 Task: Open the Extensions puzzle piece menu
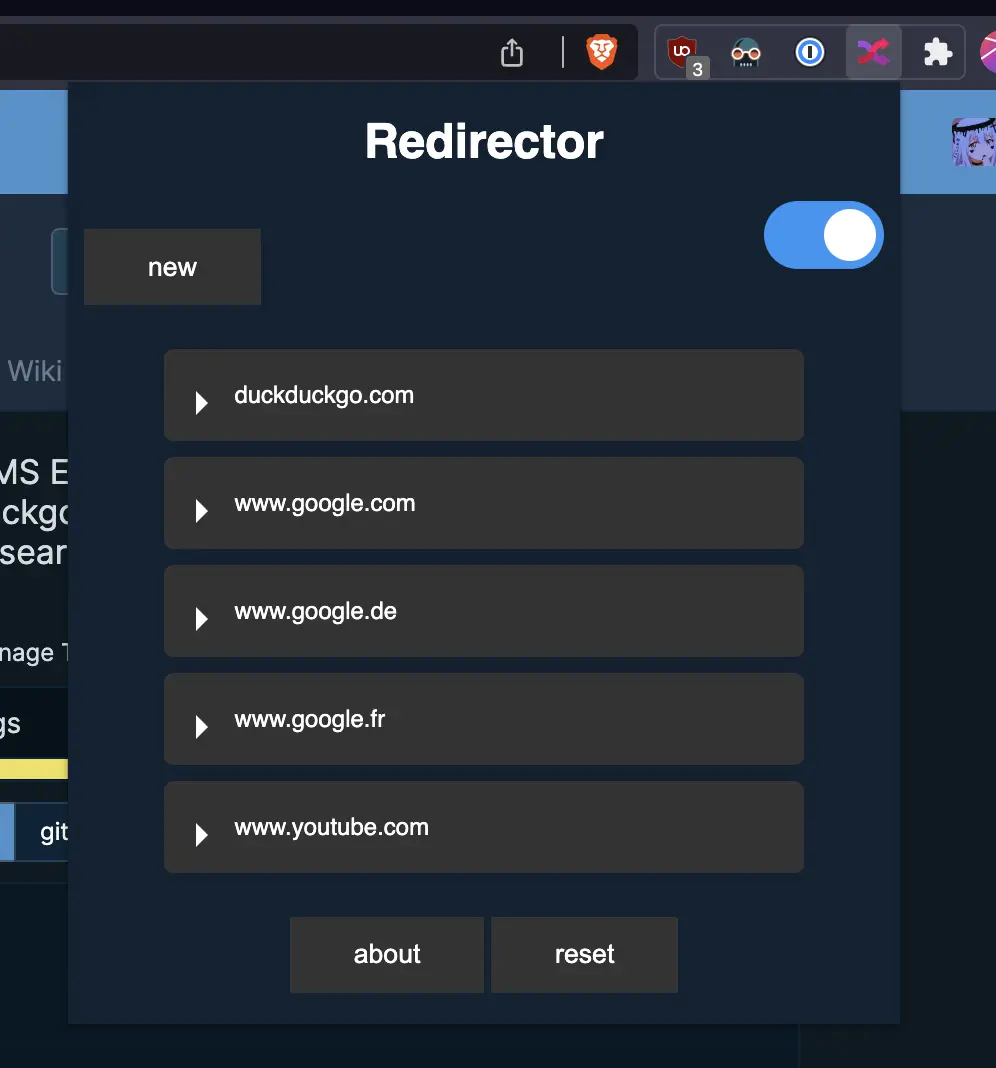[x=937, y=52]
